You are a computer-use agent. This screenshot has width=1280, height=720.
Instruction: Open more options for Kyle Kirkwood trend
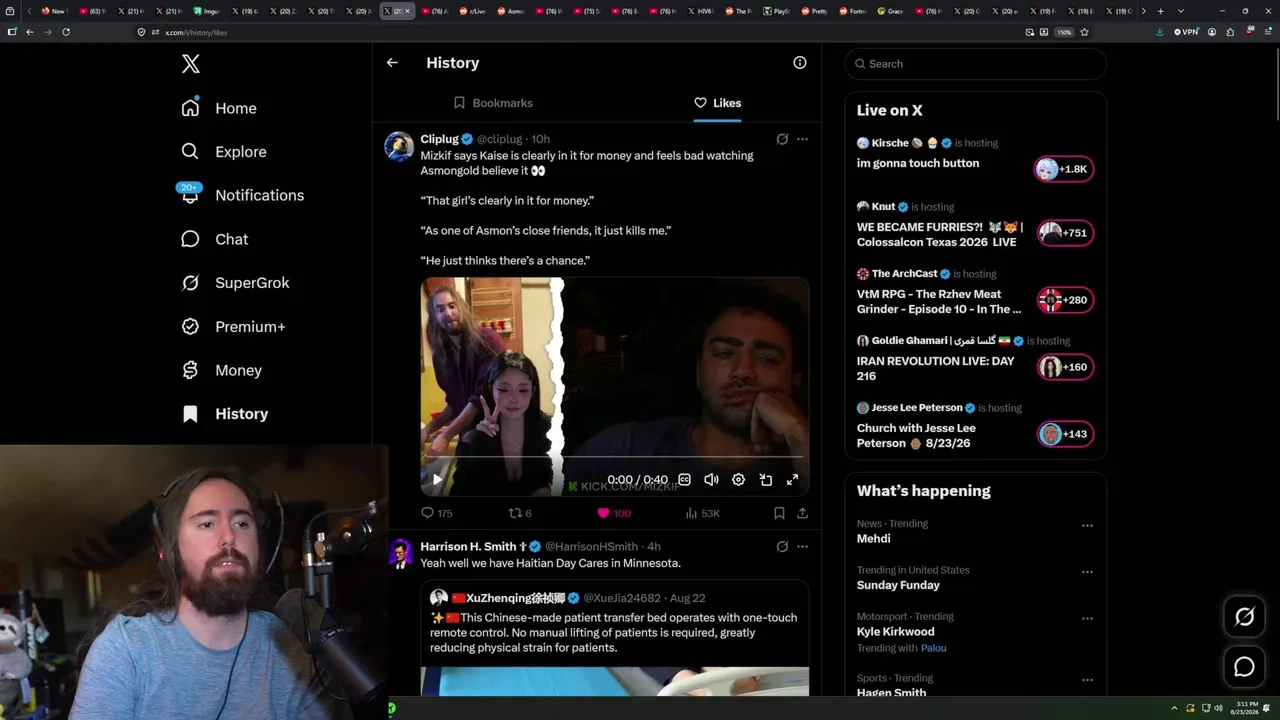click(1087, 619)
